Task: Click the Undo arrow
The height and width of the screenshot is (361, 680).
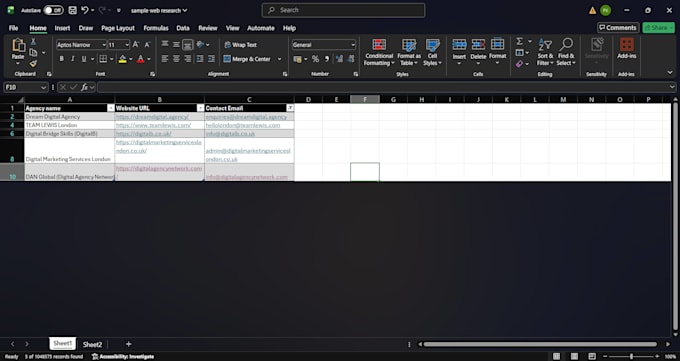Action: tap(85, 10)
